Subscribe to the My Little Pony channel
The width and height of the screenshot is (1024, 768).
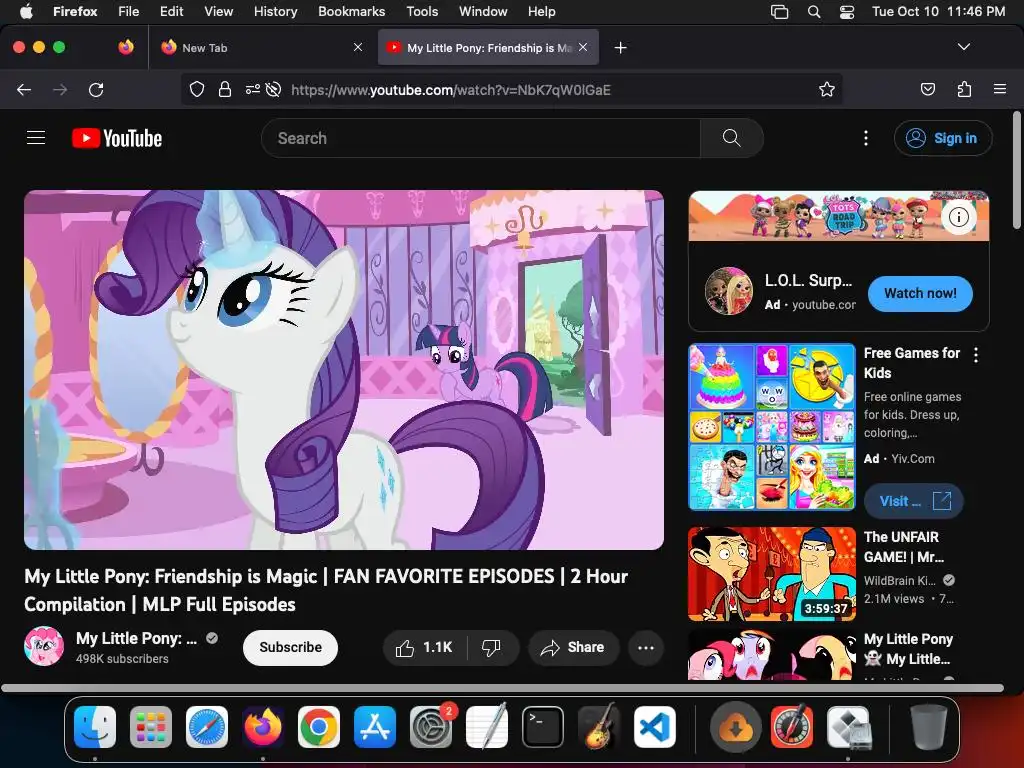(290, 647)
